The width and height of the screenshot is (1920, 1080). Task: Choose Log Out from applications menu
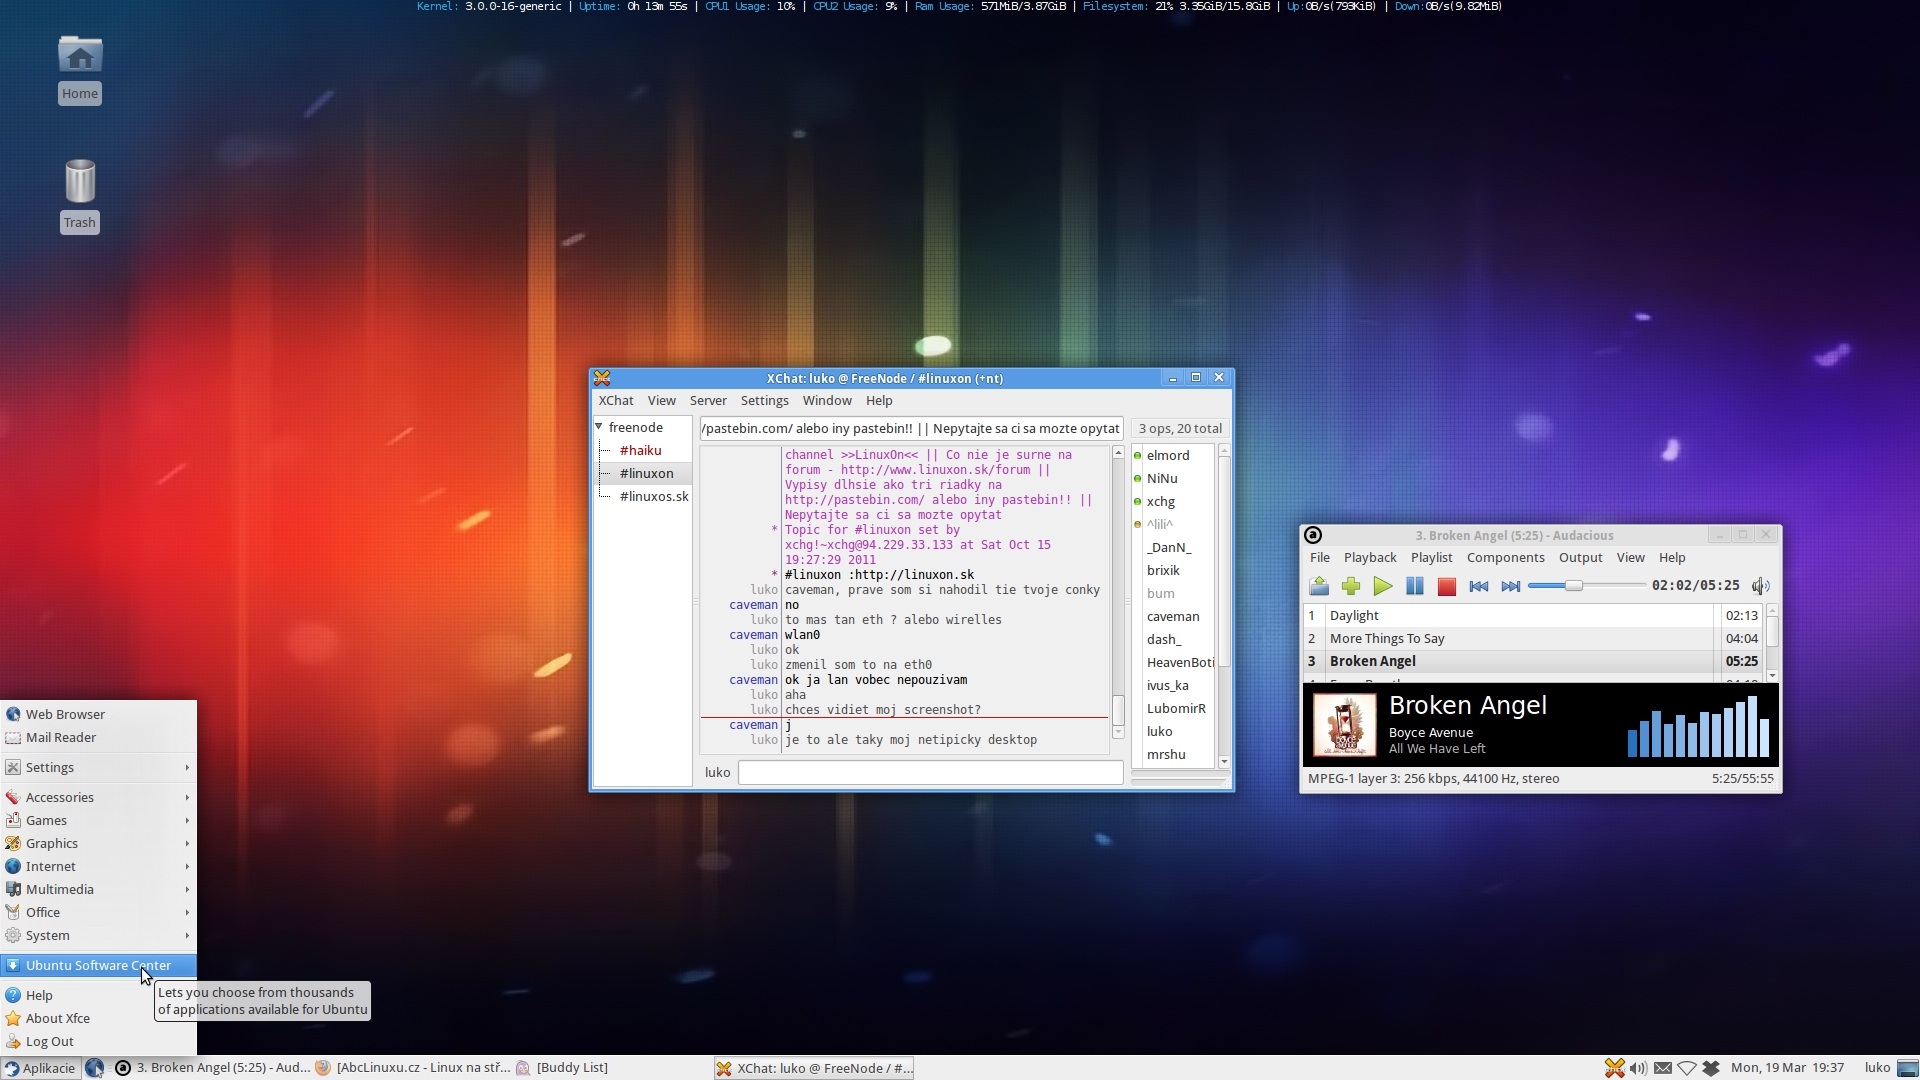pos(98,1042)
